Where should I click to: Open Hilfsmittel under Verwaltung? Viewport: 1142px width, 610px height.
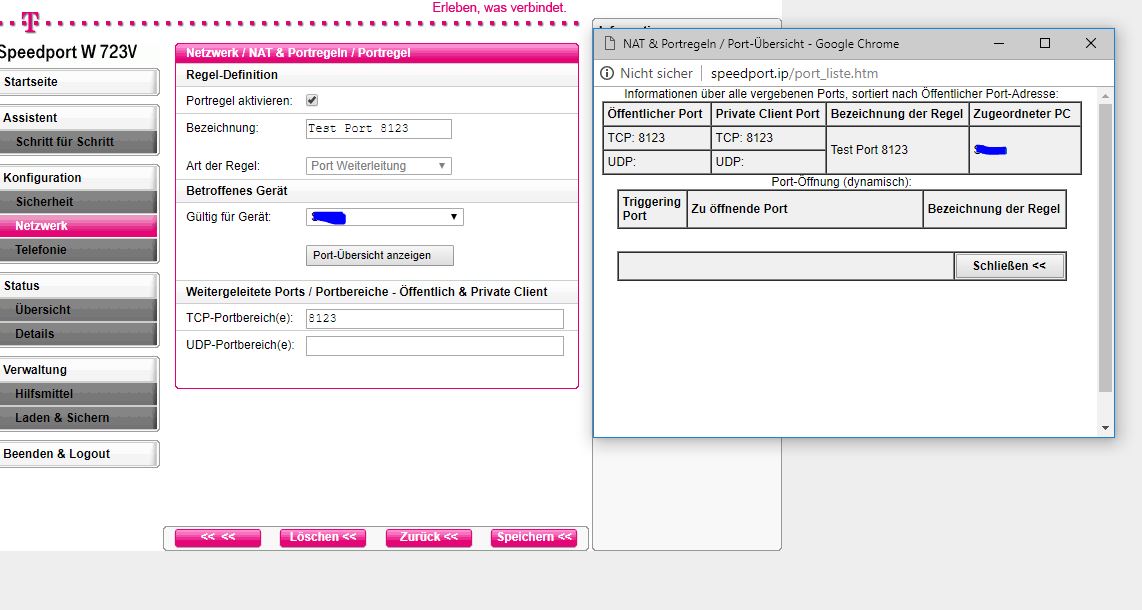click(x=79, y=394)
